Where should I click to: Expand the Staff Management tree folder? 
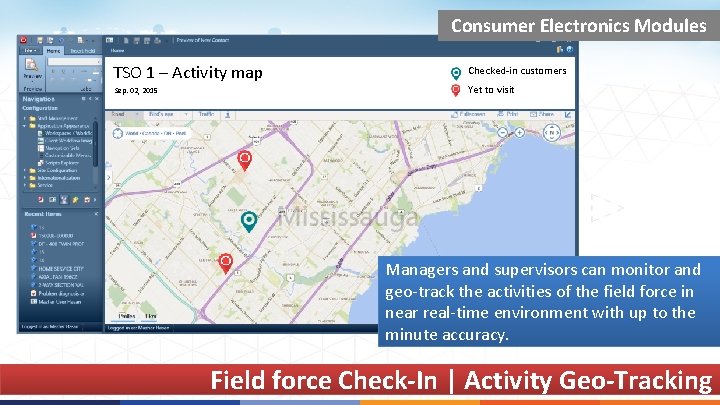(x=25, y=118)
